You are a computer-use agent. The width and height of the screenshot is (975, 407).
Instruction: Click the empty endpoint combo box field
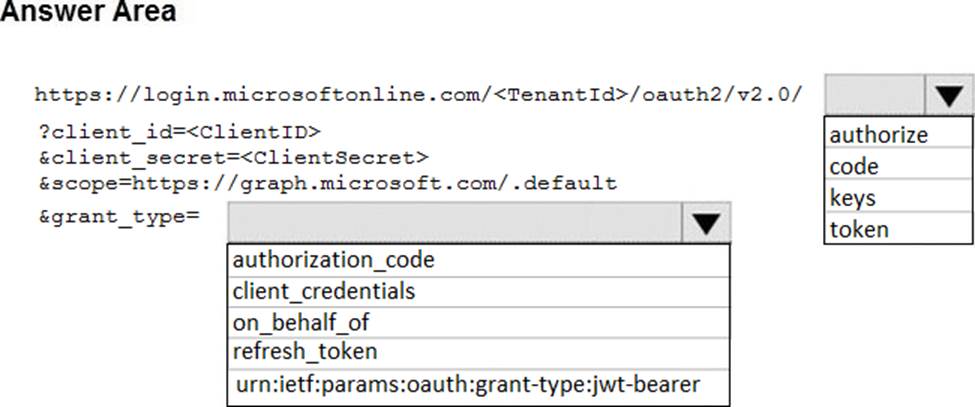coord(875,96)
